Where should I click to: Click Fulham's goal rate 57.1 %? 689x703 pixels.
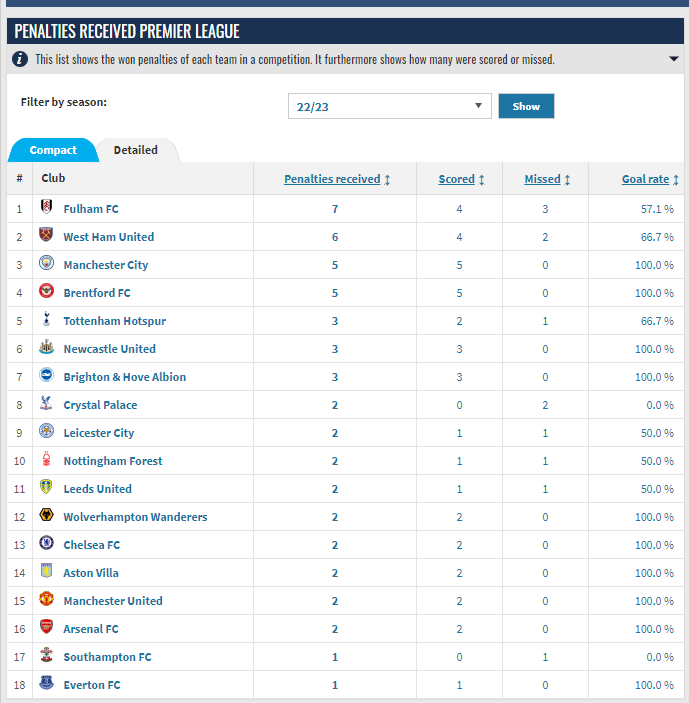[x=657, y=209]
